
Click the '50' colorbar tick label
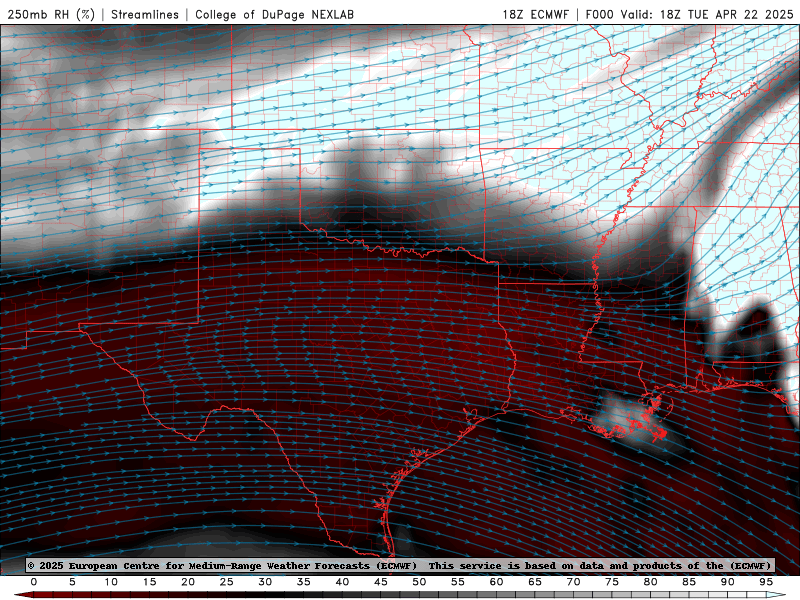pyautogui.click(x=419, y=582)
